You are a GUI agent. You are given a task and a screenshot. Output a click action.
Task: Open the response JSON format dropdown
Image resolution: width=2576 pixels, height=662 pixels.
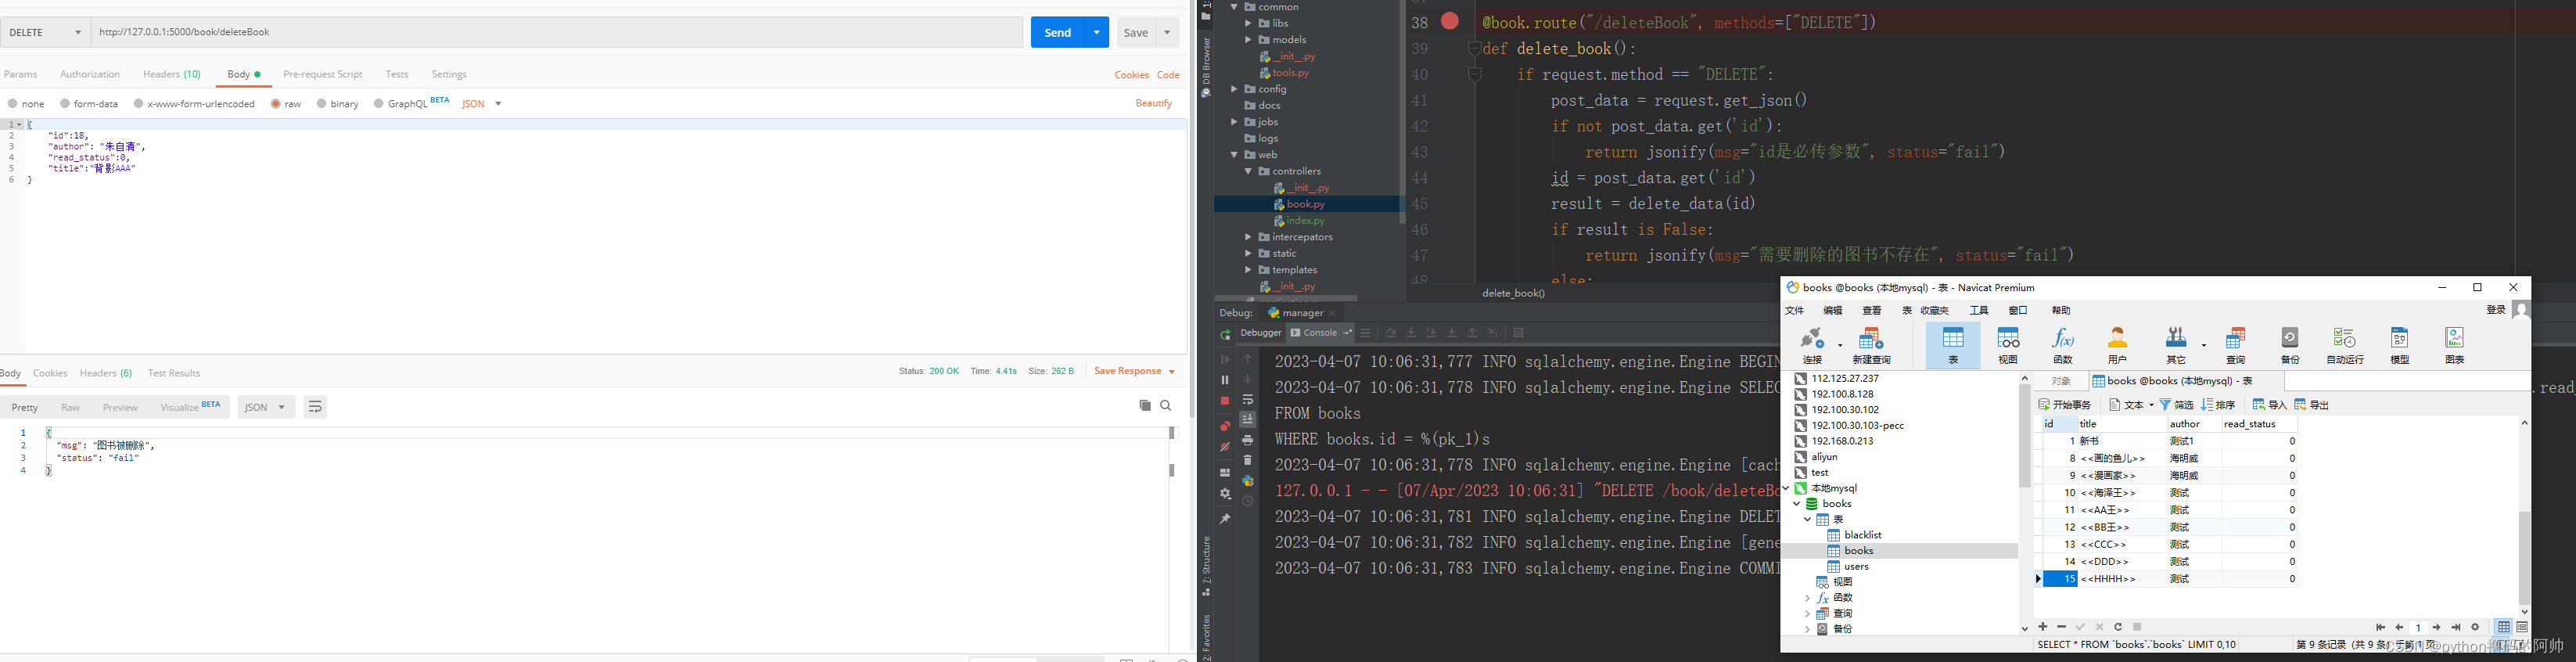click(266, 407)
